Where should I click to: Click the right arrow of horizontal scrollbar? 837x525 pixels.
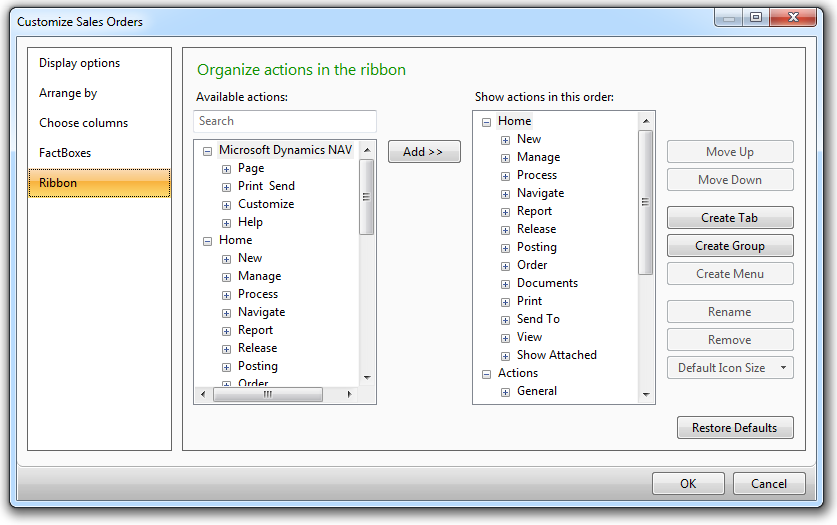349,394
